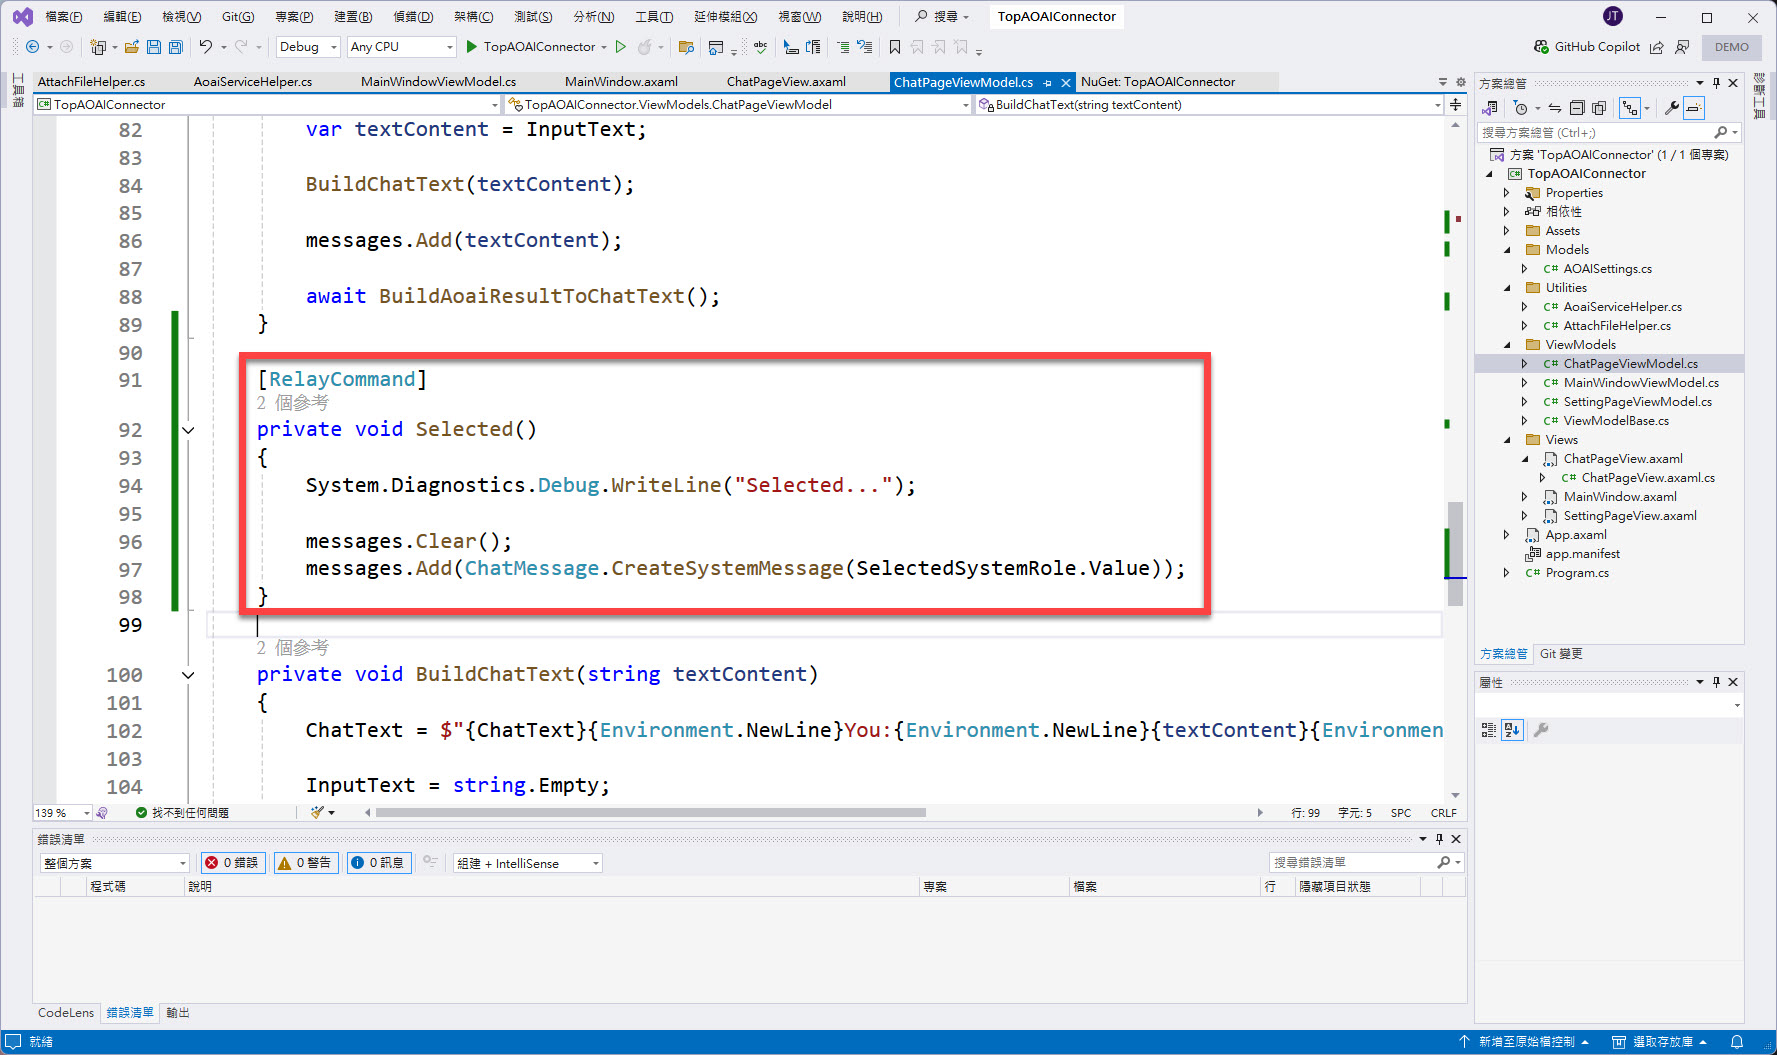
Task: Open the Any CPU platform dropdown
Action: pos(401,47)
